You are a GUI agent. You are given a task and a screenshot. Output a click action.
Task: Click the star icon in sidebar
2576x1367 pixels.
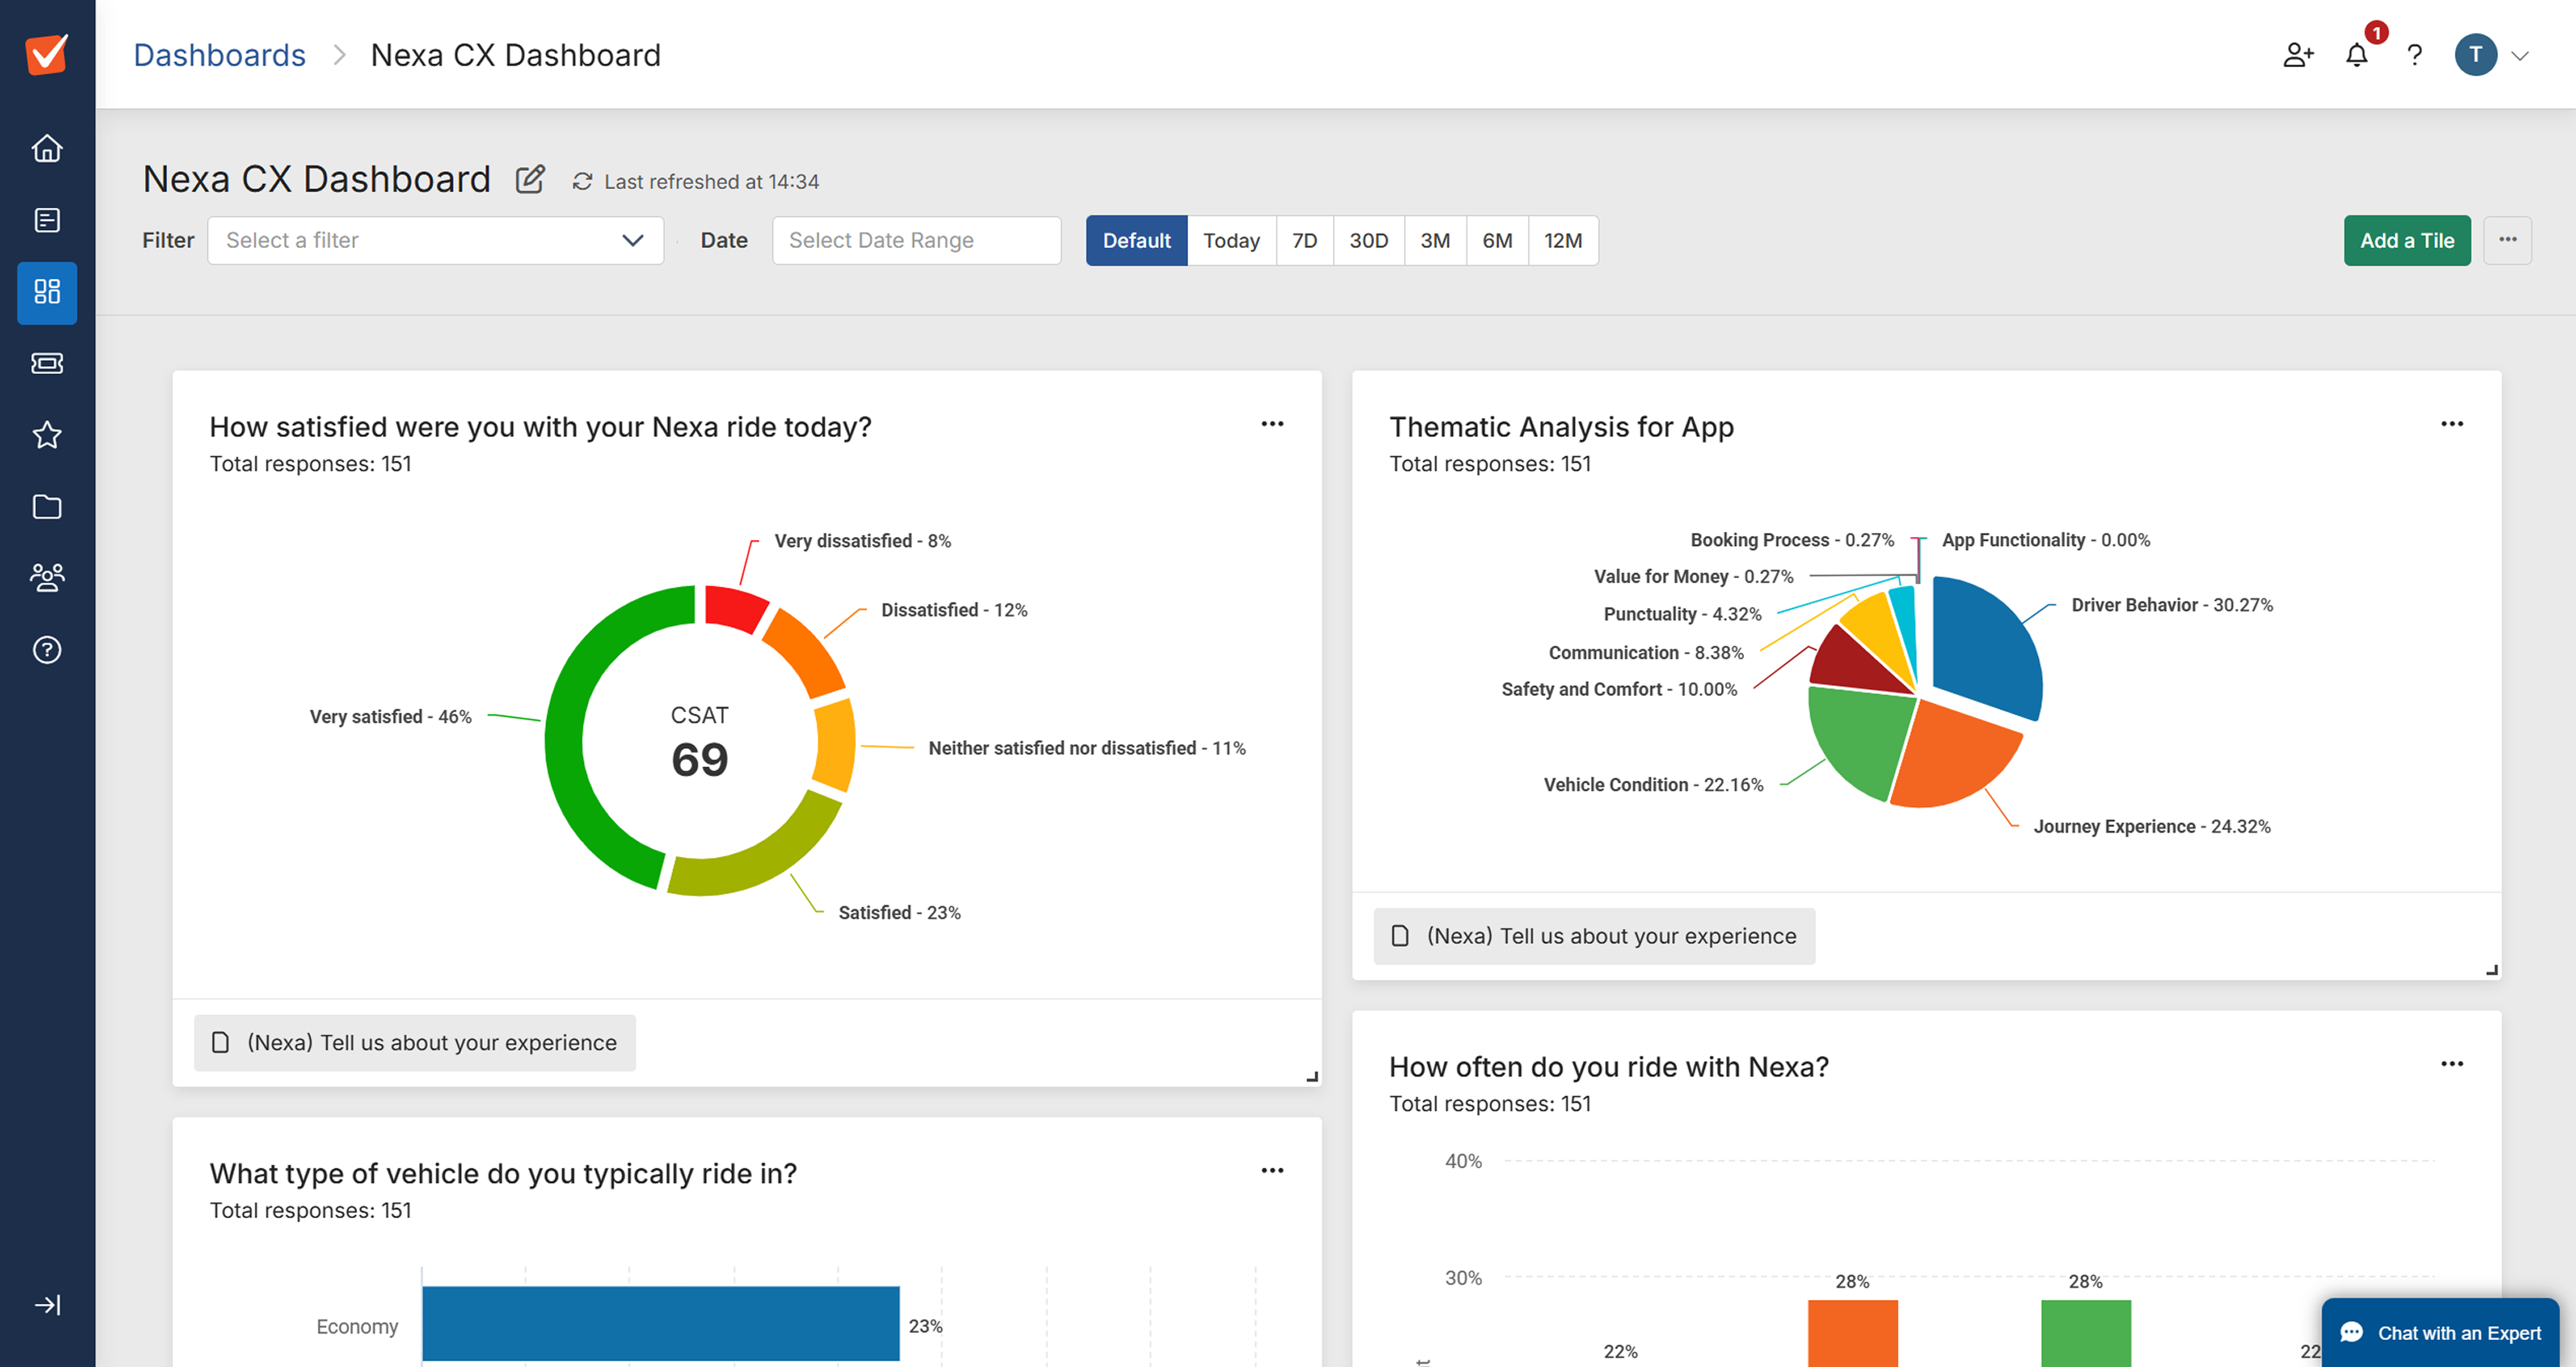47,435
